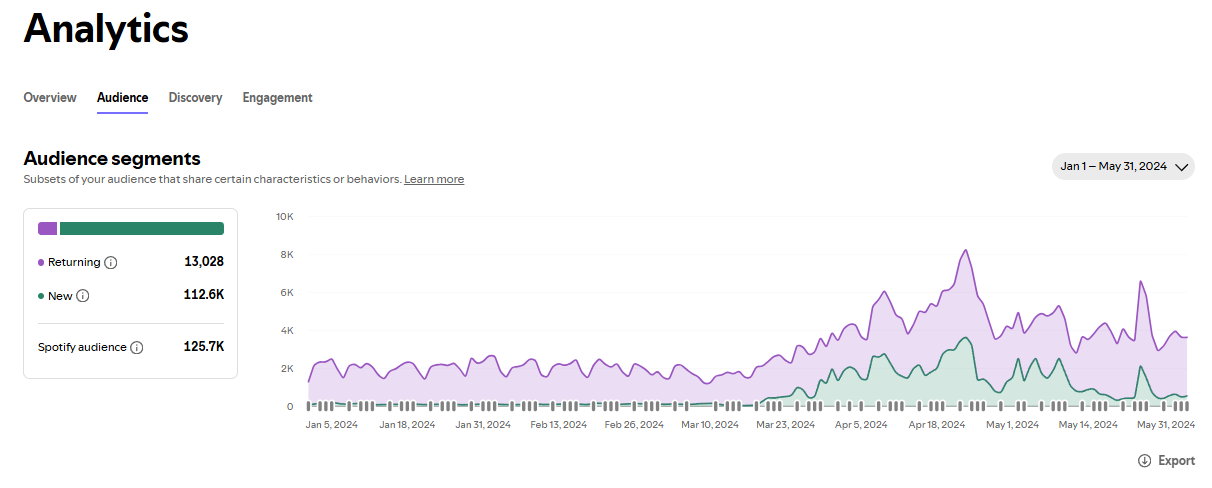Click the highest purple peak above 8K
1212x488 pixels.
(965, 251)
